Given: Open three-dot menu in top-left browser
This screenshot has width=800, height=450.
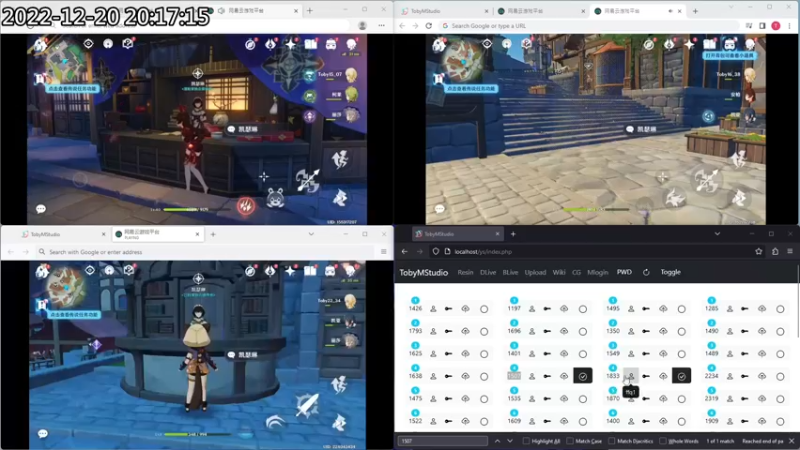Looking at the screenshot, I should pyautogui.click(x=382, y=25).
